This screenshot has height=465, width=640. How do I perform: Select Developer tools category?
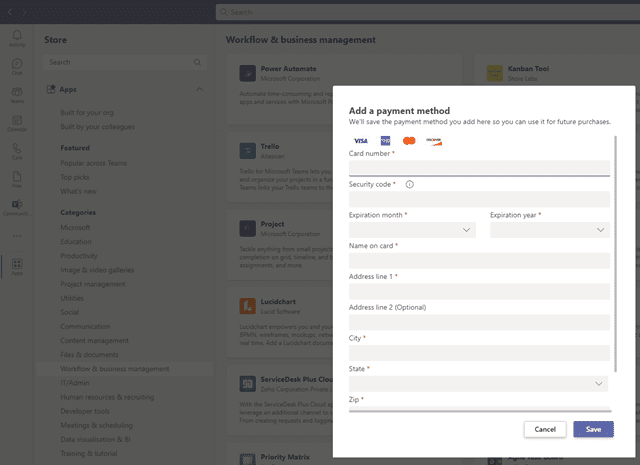click(x=84, y=411)
